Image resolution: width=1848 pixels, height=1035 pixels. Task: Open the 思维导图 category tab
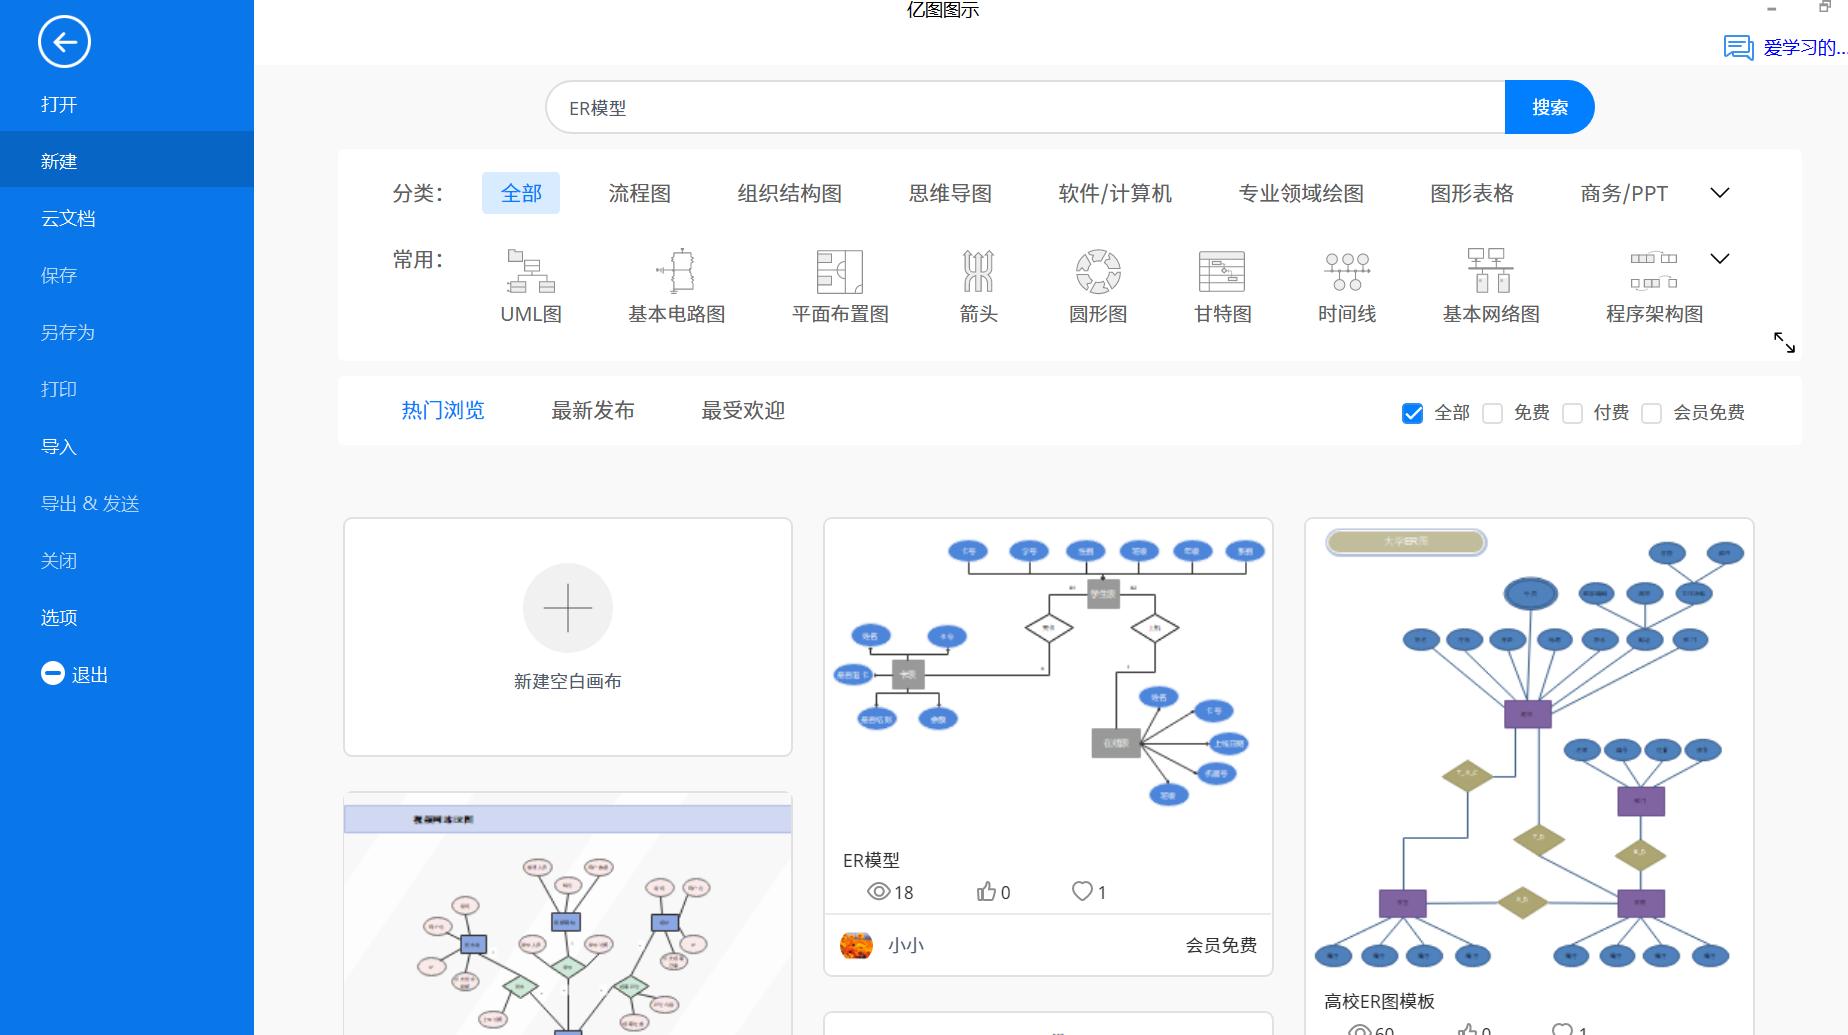(x=950, y=193)
